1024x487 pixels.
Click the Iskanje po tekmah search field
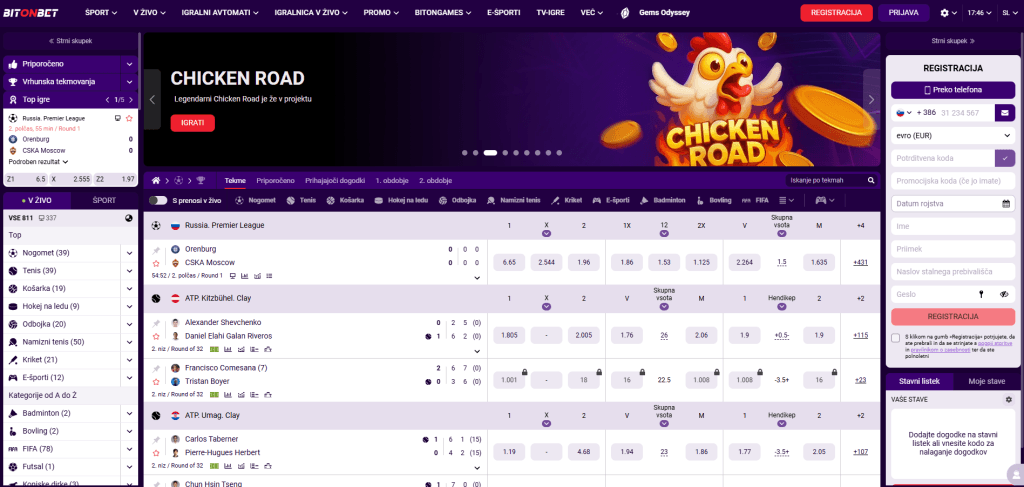tap(826, 180)
